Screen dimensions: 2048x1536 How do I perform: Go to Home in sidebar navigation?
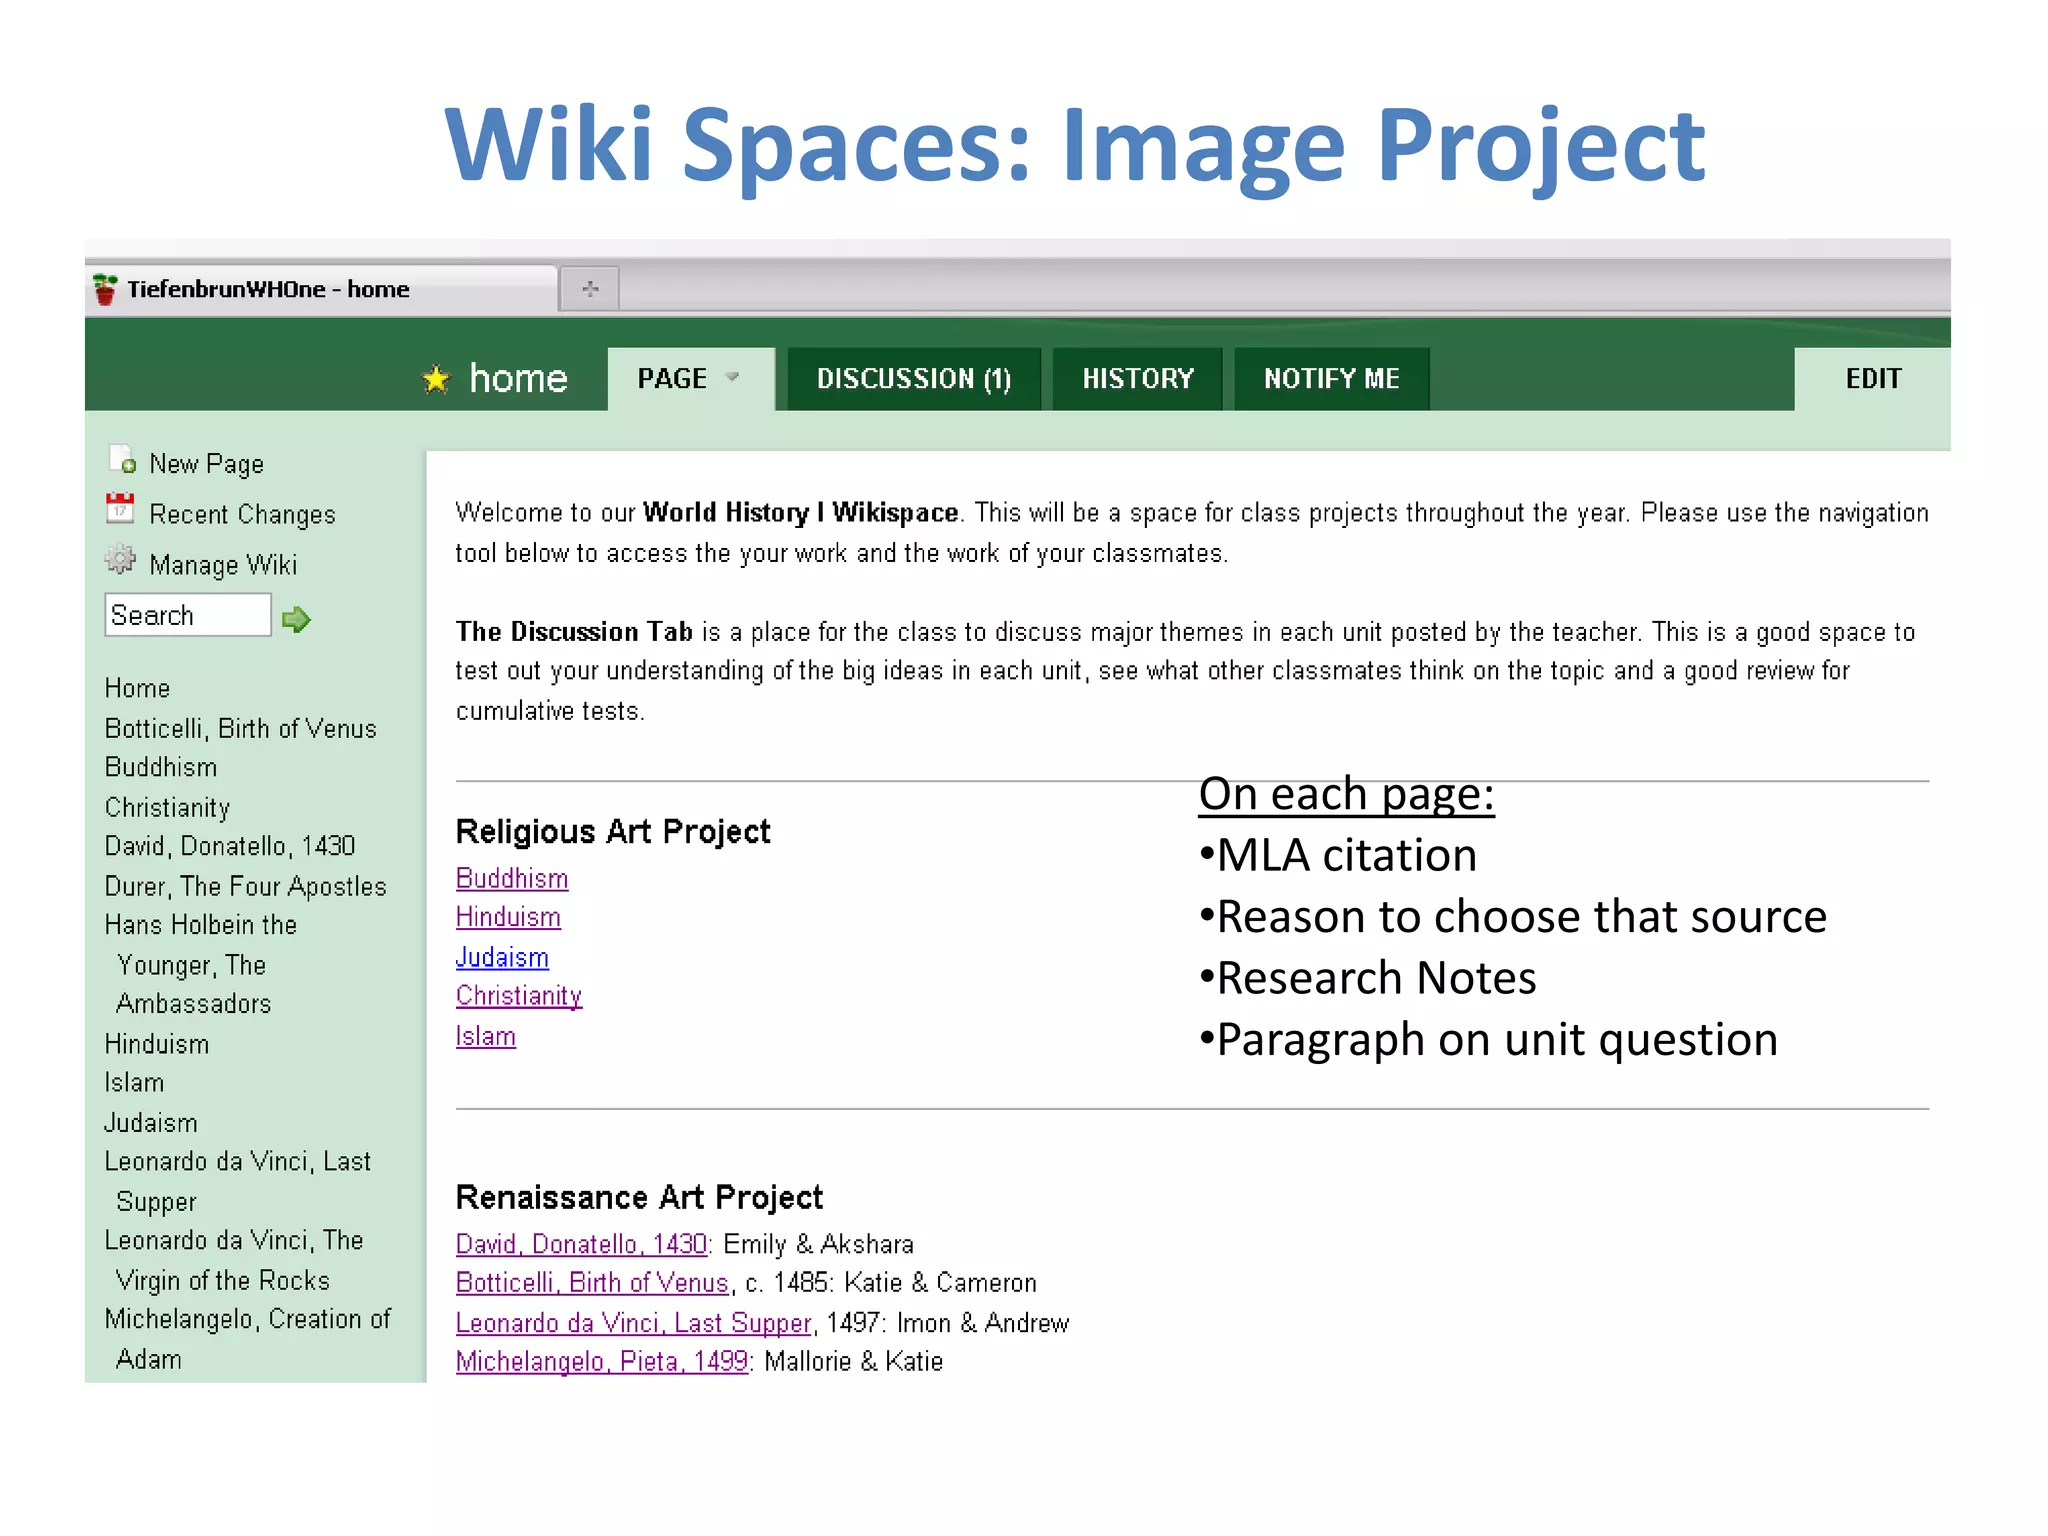coord(137,688)
